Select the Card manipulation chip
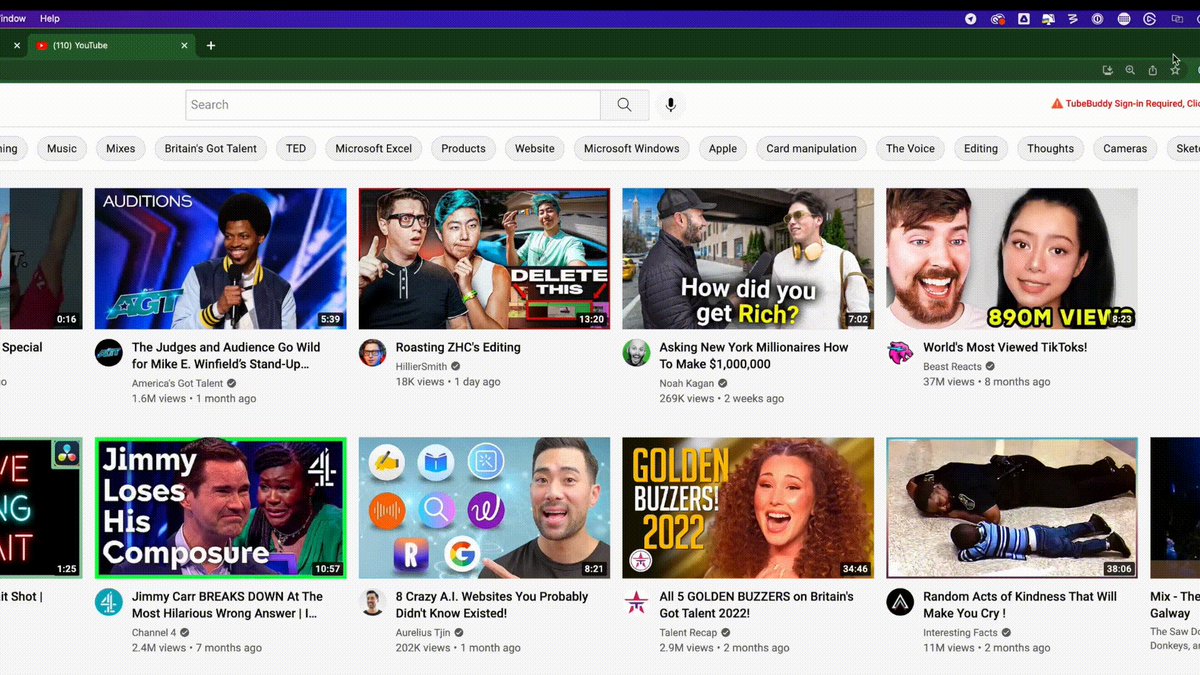The height and width of the screenshot is (675, 1200). (x=812, y=149)
